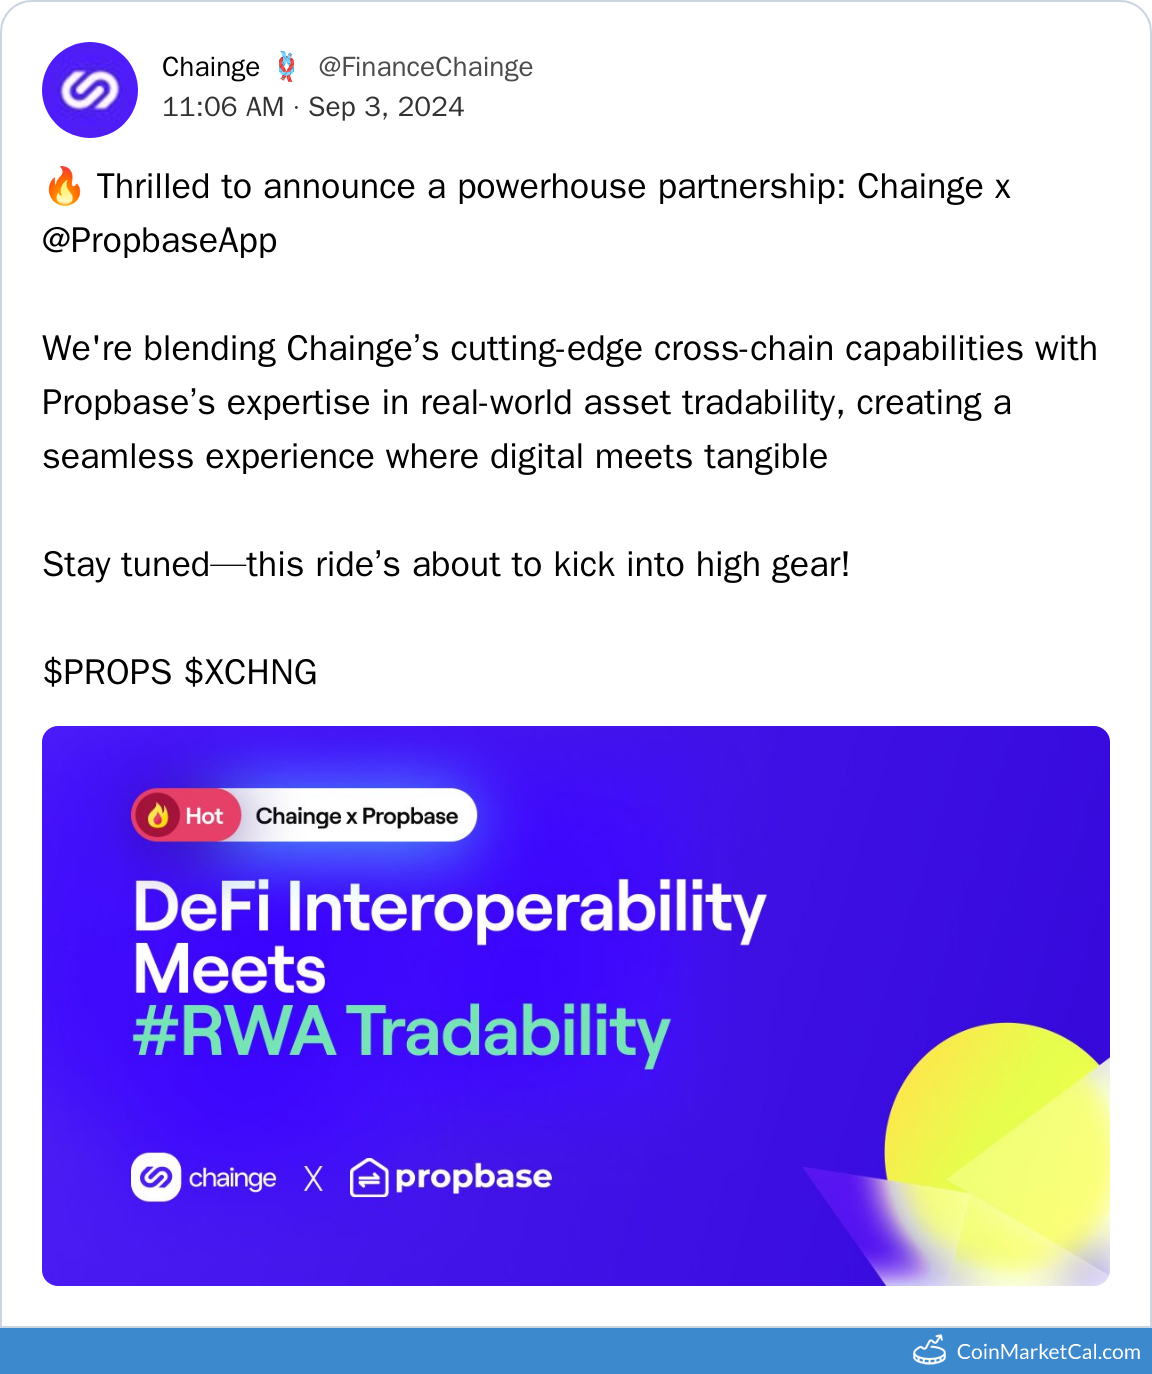Click the $XCHNG cashtag
The width and height of the screenshot is (1152, 1374).
(251, 672)
